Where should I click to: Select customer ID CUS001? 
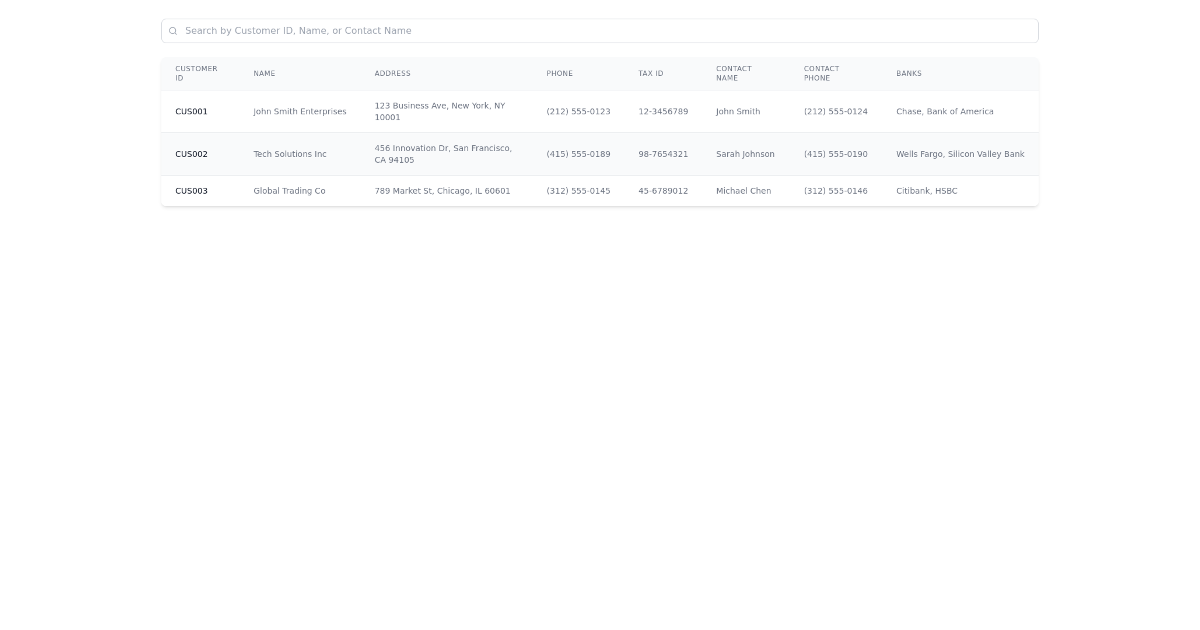[x=191, y=112]
